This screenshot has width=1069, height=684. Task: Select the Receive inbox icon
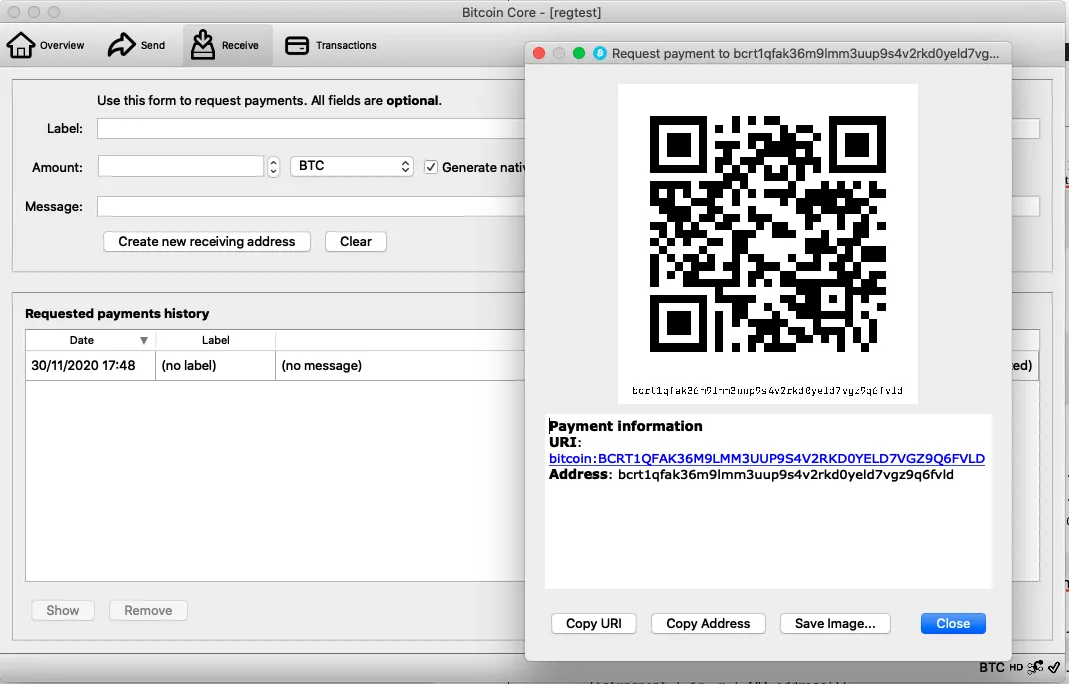coord(203,45)
